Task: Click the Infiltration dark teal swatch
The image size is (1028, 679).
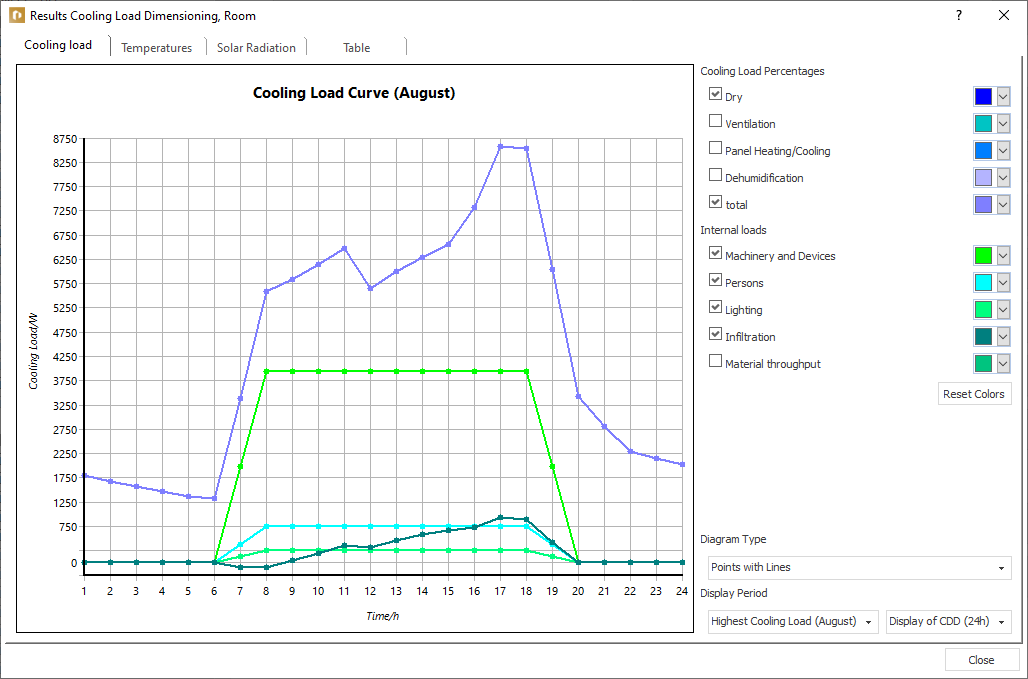Action: click(983, 336)
